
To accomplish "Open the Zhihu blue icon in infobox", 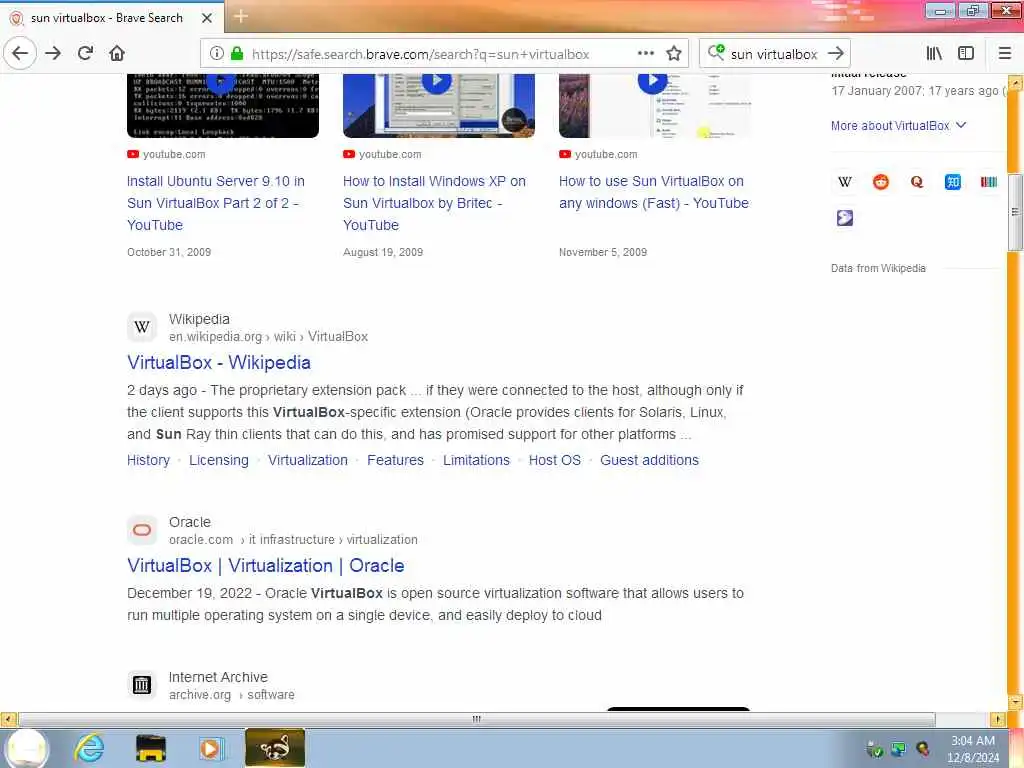I will click(953, 182).
